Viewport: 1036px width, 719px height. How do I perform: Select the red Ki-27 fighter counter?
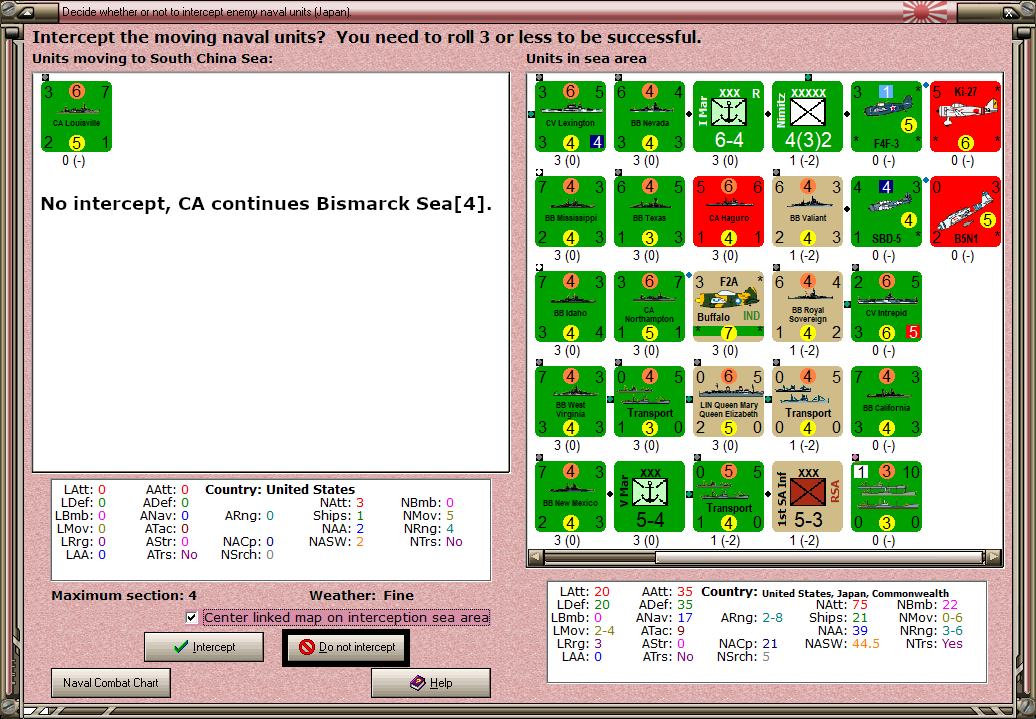(x=965, y=116)
